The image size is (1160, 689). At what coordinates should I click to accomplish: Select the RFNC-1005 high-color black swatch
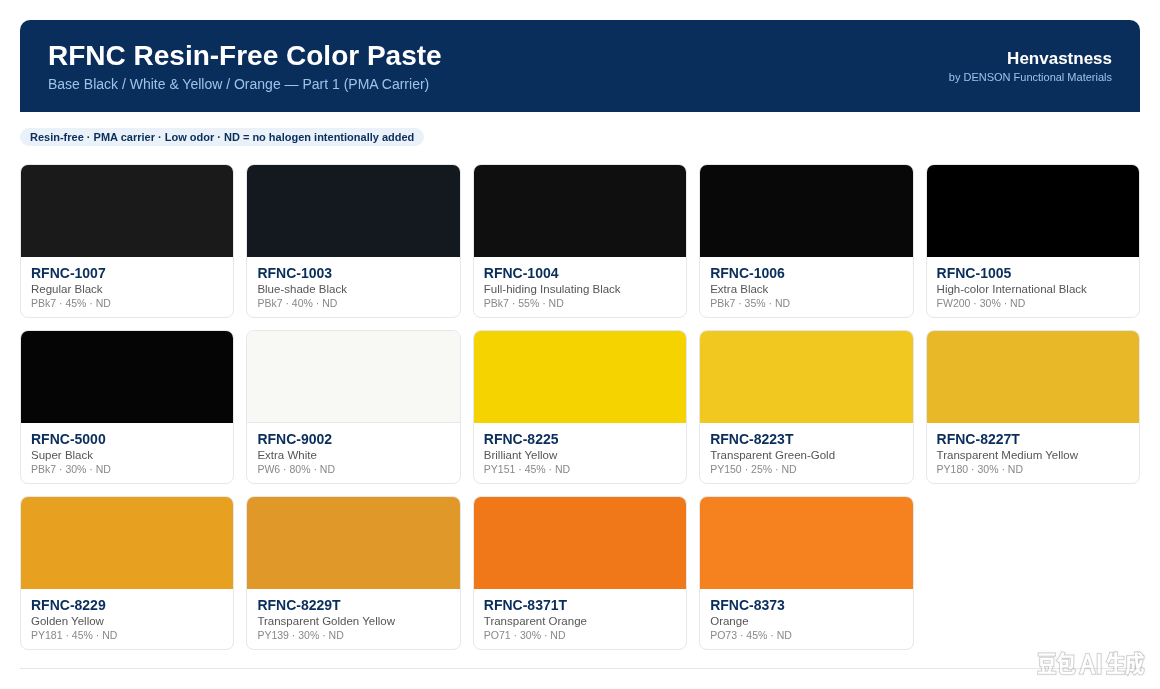point(1032,211)
